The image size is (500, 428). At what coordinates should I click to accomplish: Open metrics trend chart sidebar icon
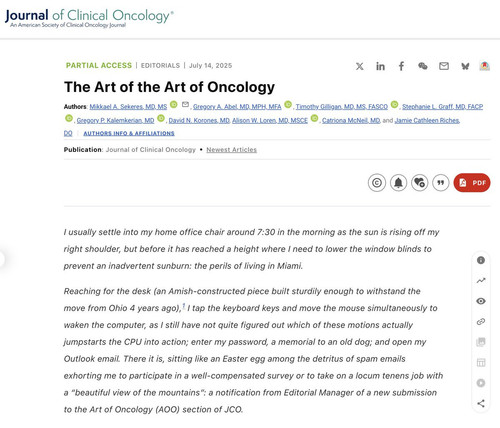(481, 281)
